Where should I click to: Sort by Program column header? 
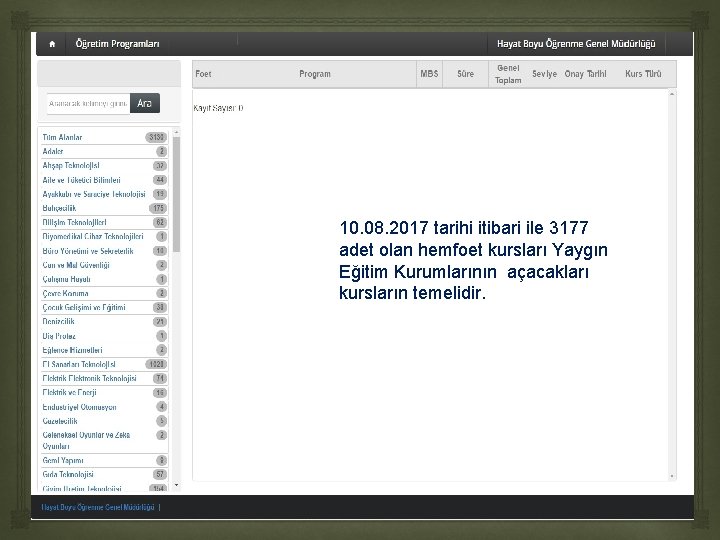315,74
